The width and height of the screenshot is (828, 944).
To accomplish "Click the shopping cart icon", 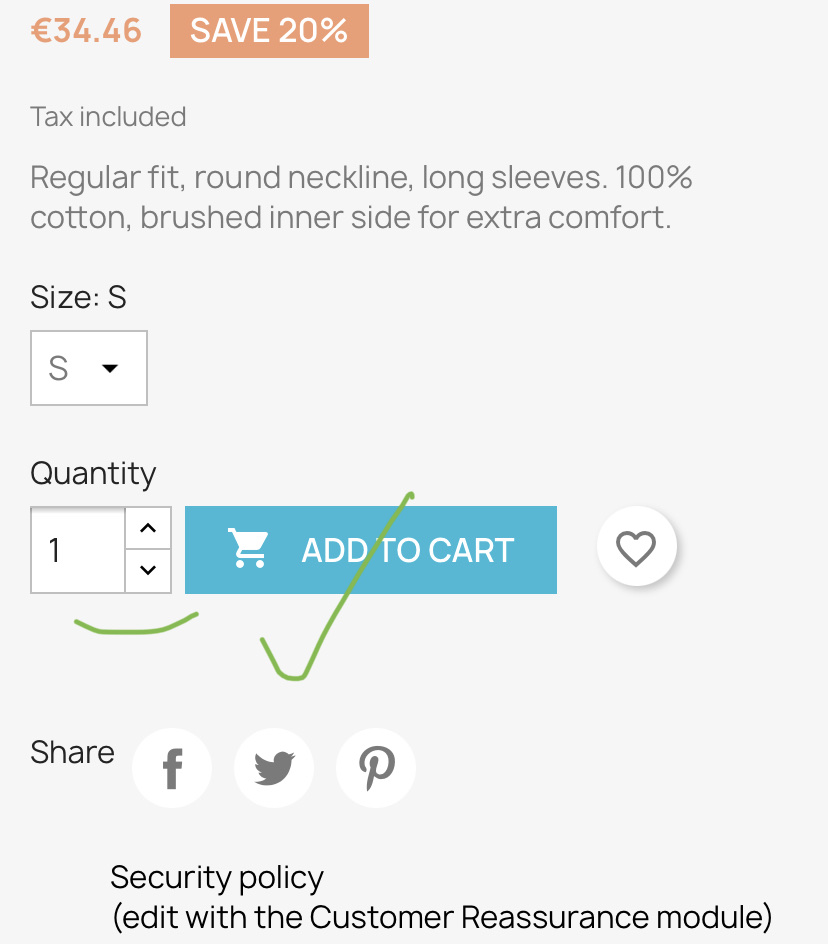I will (246, 548).
